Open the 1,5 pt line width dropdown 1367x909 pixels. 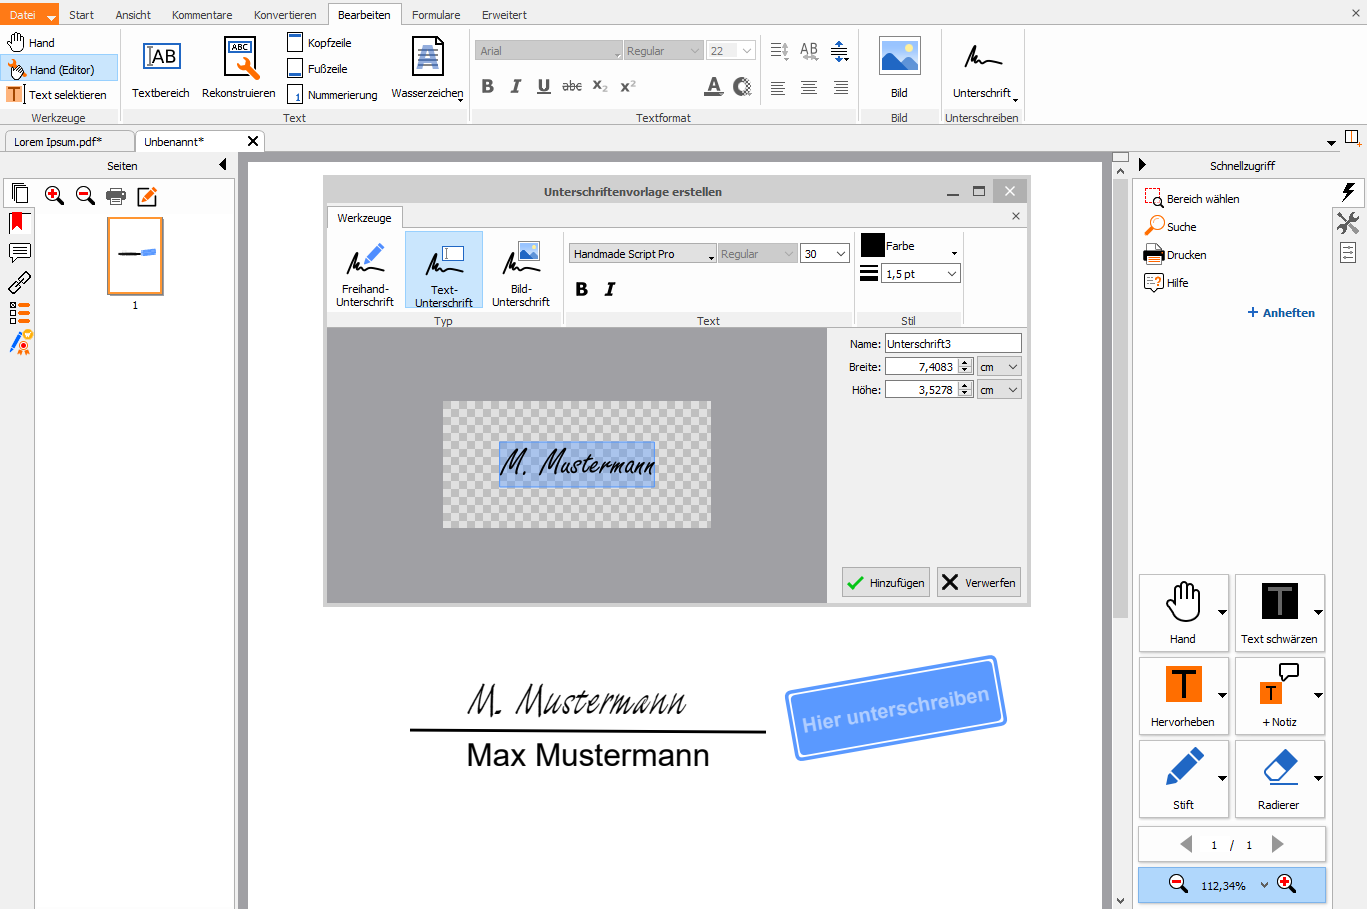951,274
